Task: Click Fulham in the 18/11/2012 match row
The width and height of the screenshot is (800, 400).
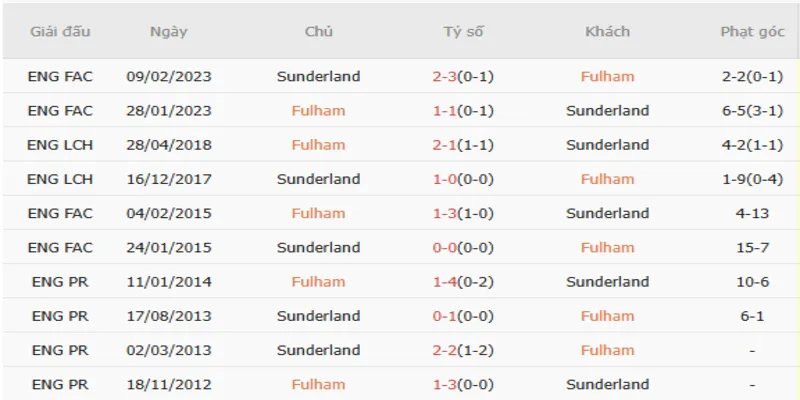Action: click(318, 384)
